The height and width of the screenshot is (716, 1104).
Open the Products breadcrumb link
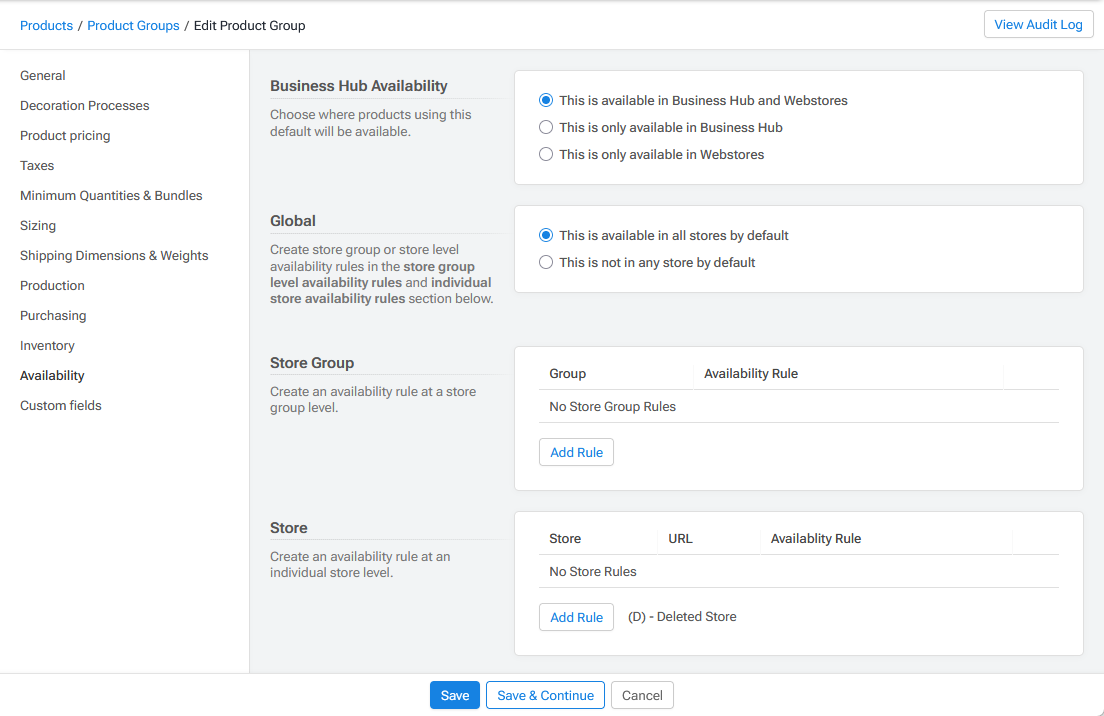point(46,25)
